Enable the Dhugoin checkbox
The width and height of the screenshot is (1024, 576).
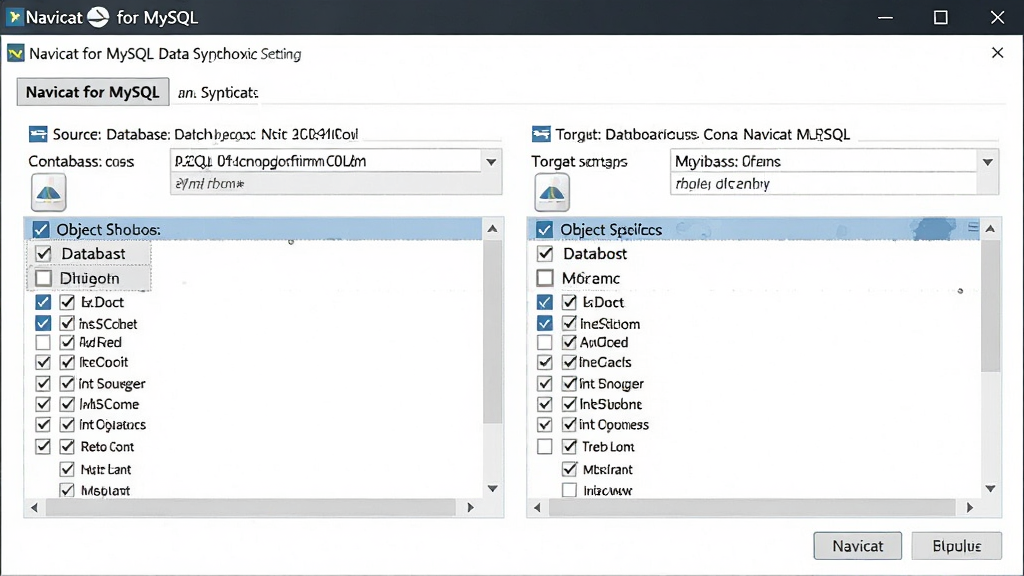click(x=44, y=278)
